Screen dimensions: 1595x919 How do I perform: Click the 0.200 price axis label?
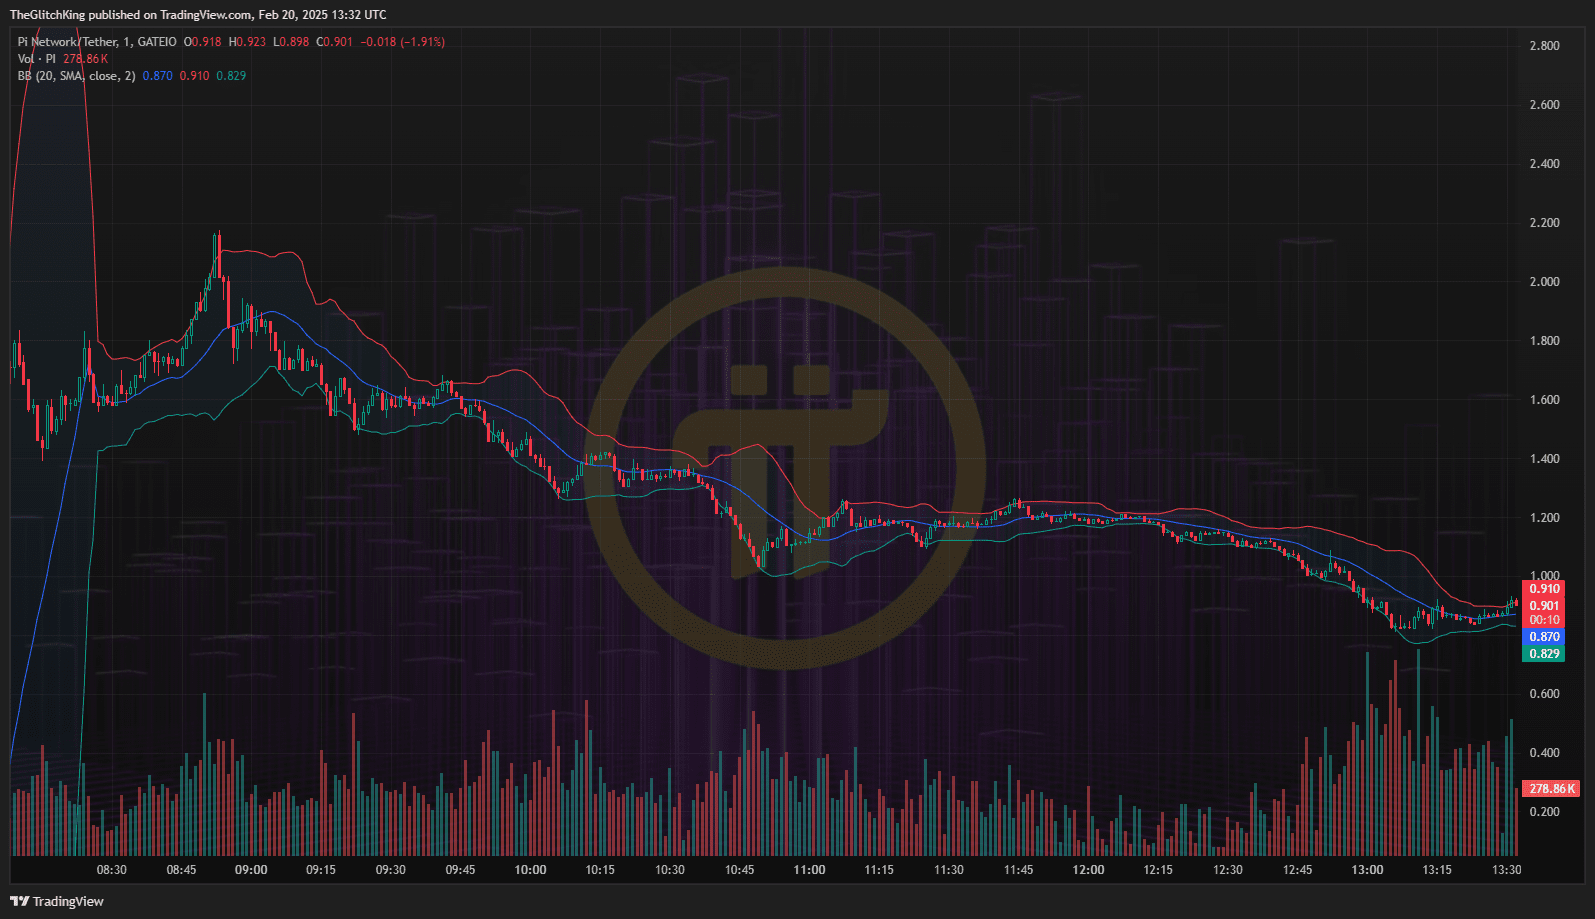[1544, 812]
